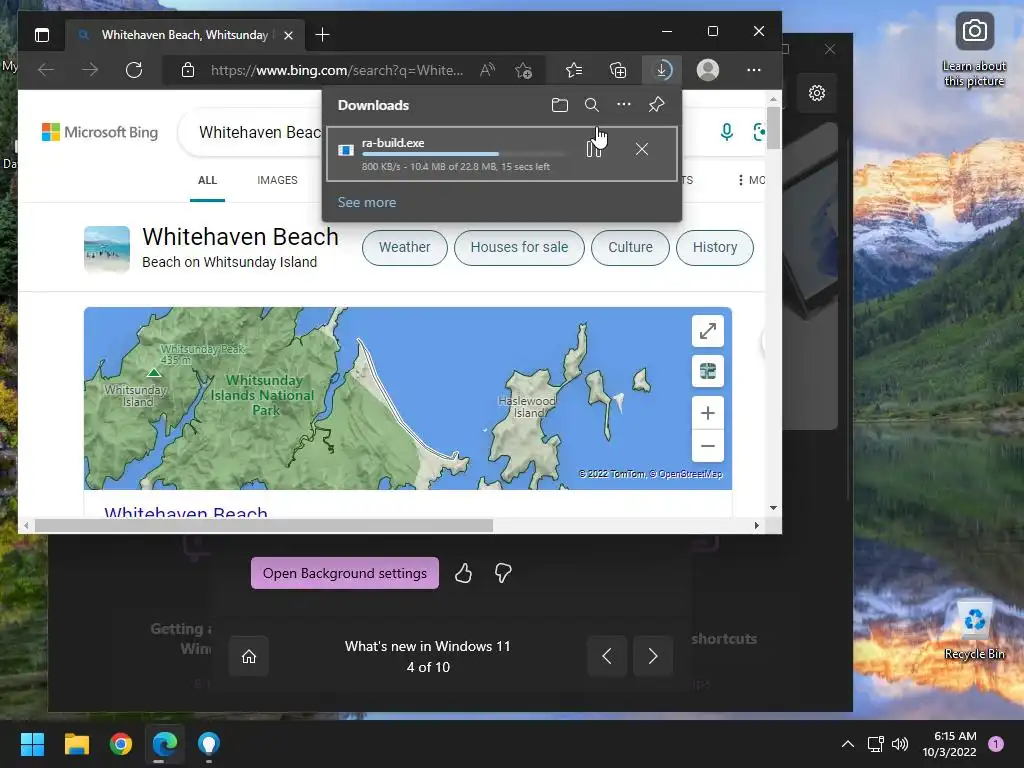Viewport: 1024px width, 768px height.
Task: View site information lock icon
Action: [187, 70]
